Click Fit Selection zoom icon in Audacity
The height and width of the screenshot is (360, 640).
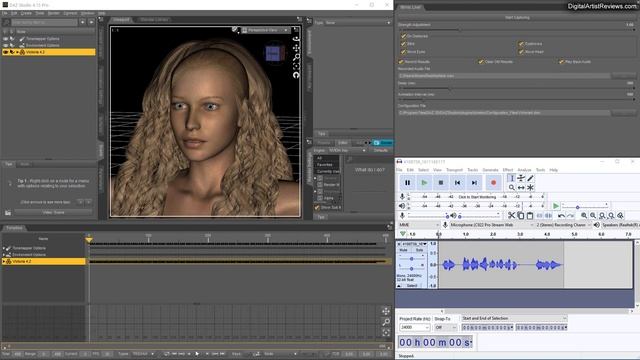point(602,216)
